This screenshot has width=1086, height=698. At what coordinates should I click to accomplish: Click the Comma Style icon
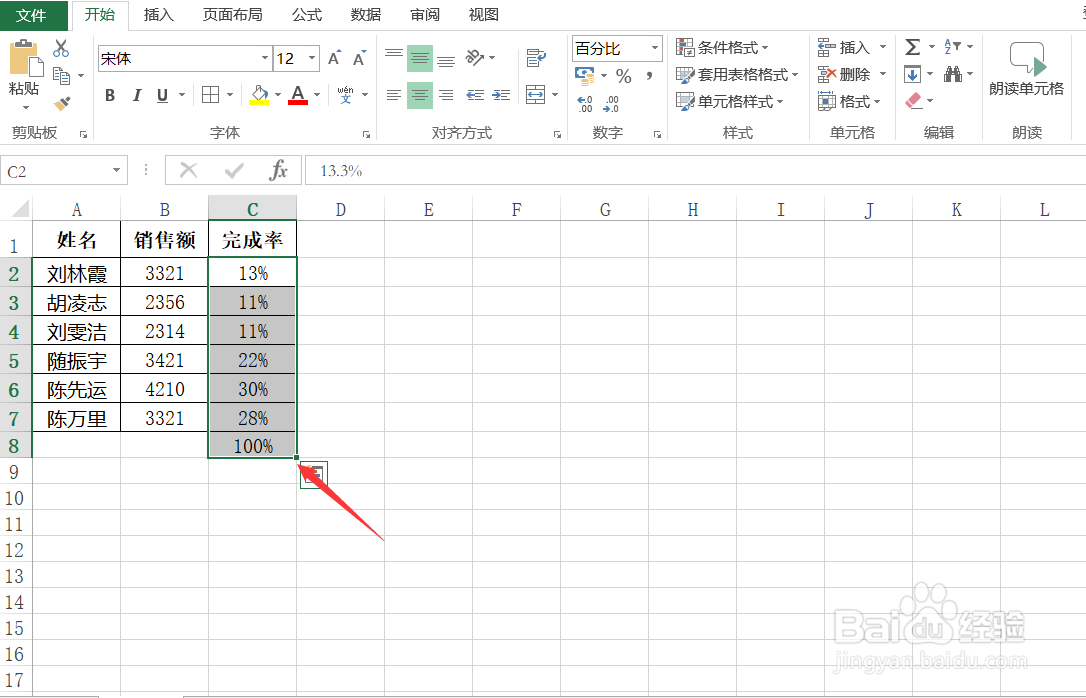pyautogui.click(x=650, y=74)
